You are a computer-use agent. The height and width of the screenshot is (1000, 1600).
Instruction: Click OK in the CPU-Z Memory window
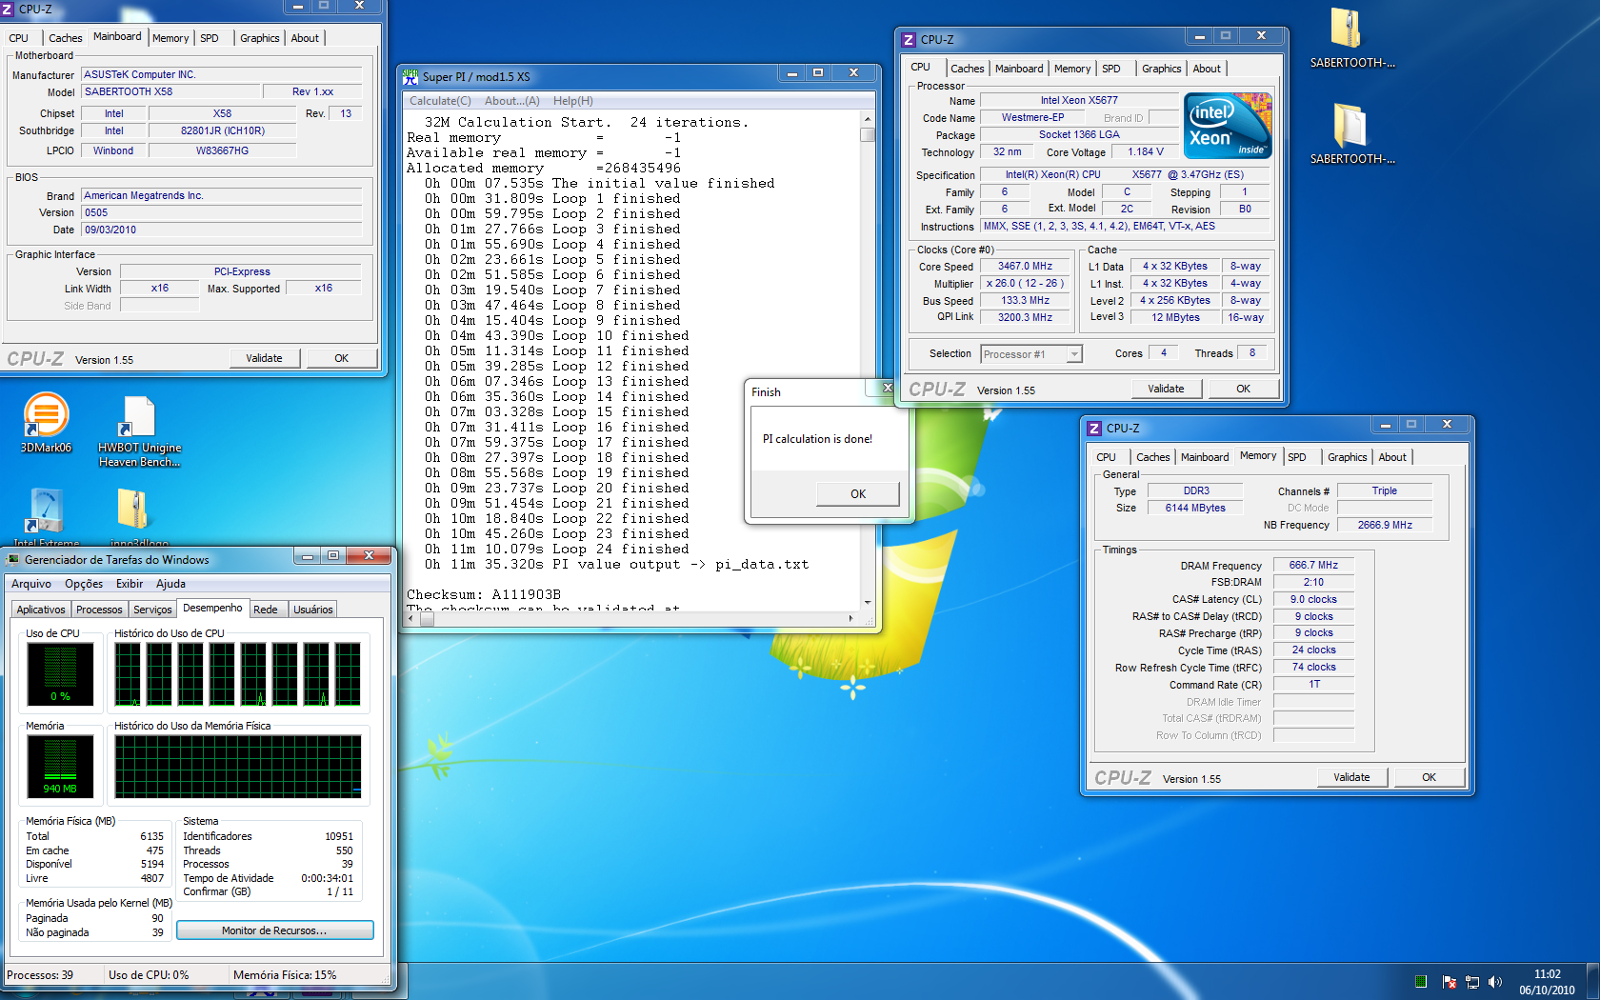[1429, 777]
